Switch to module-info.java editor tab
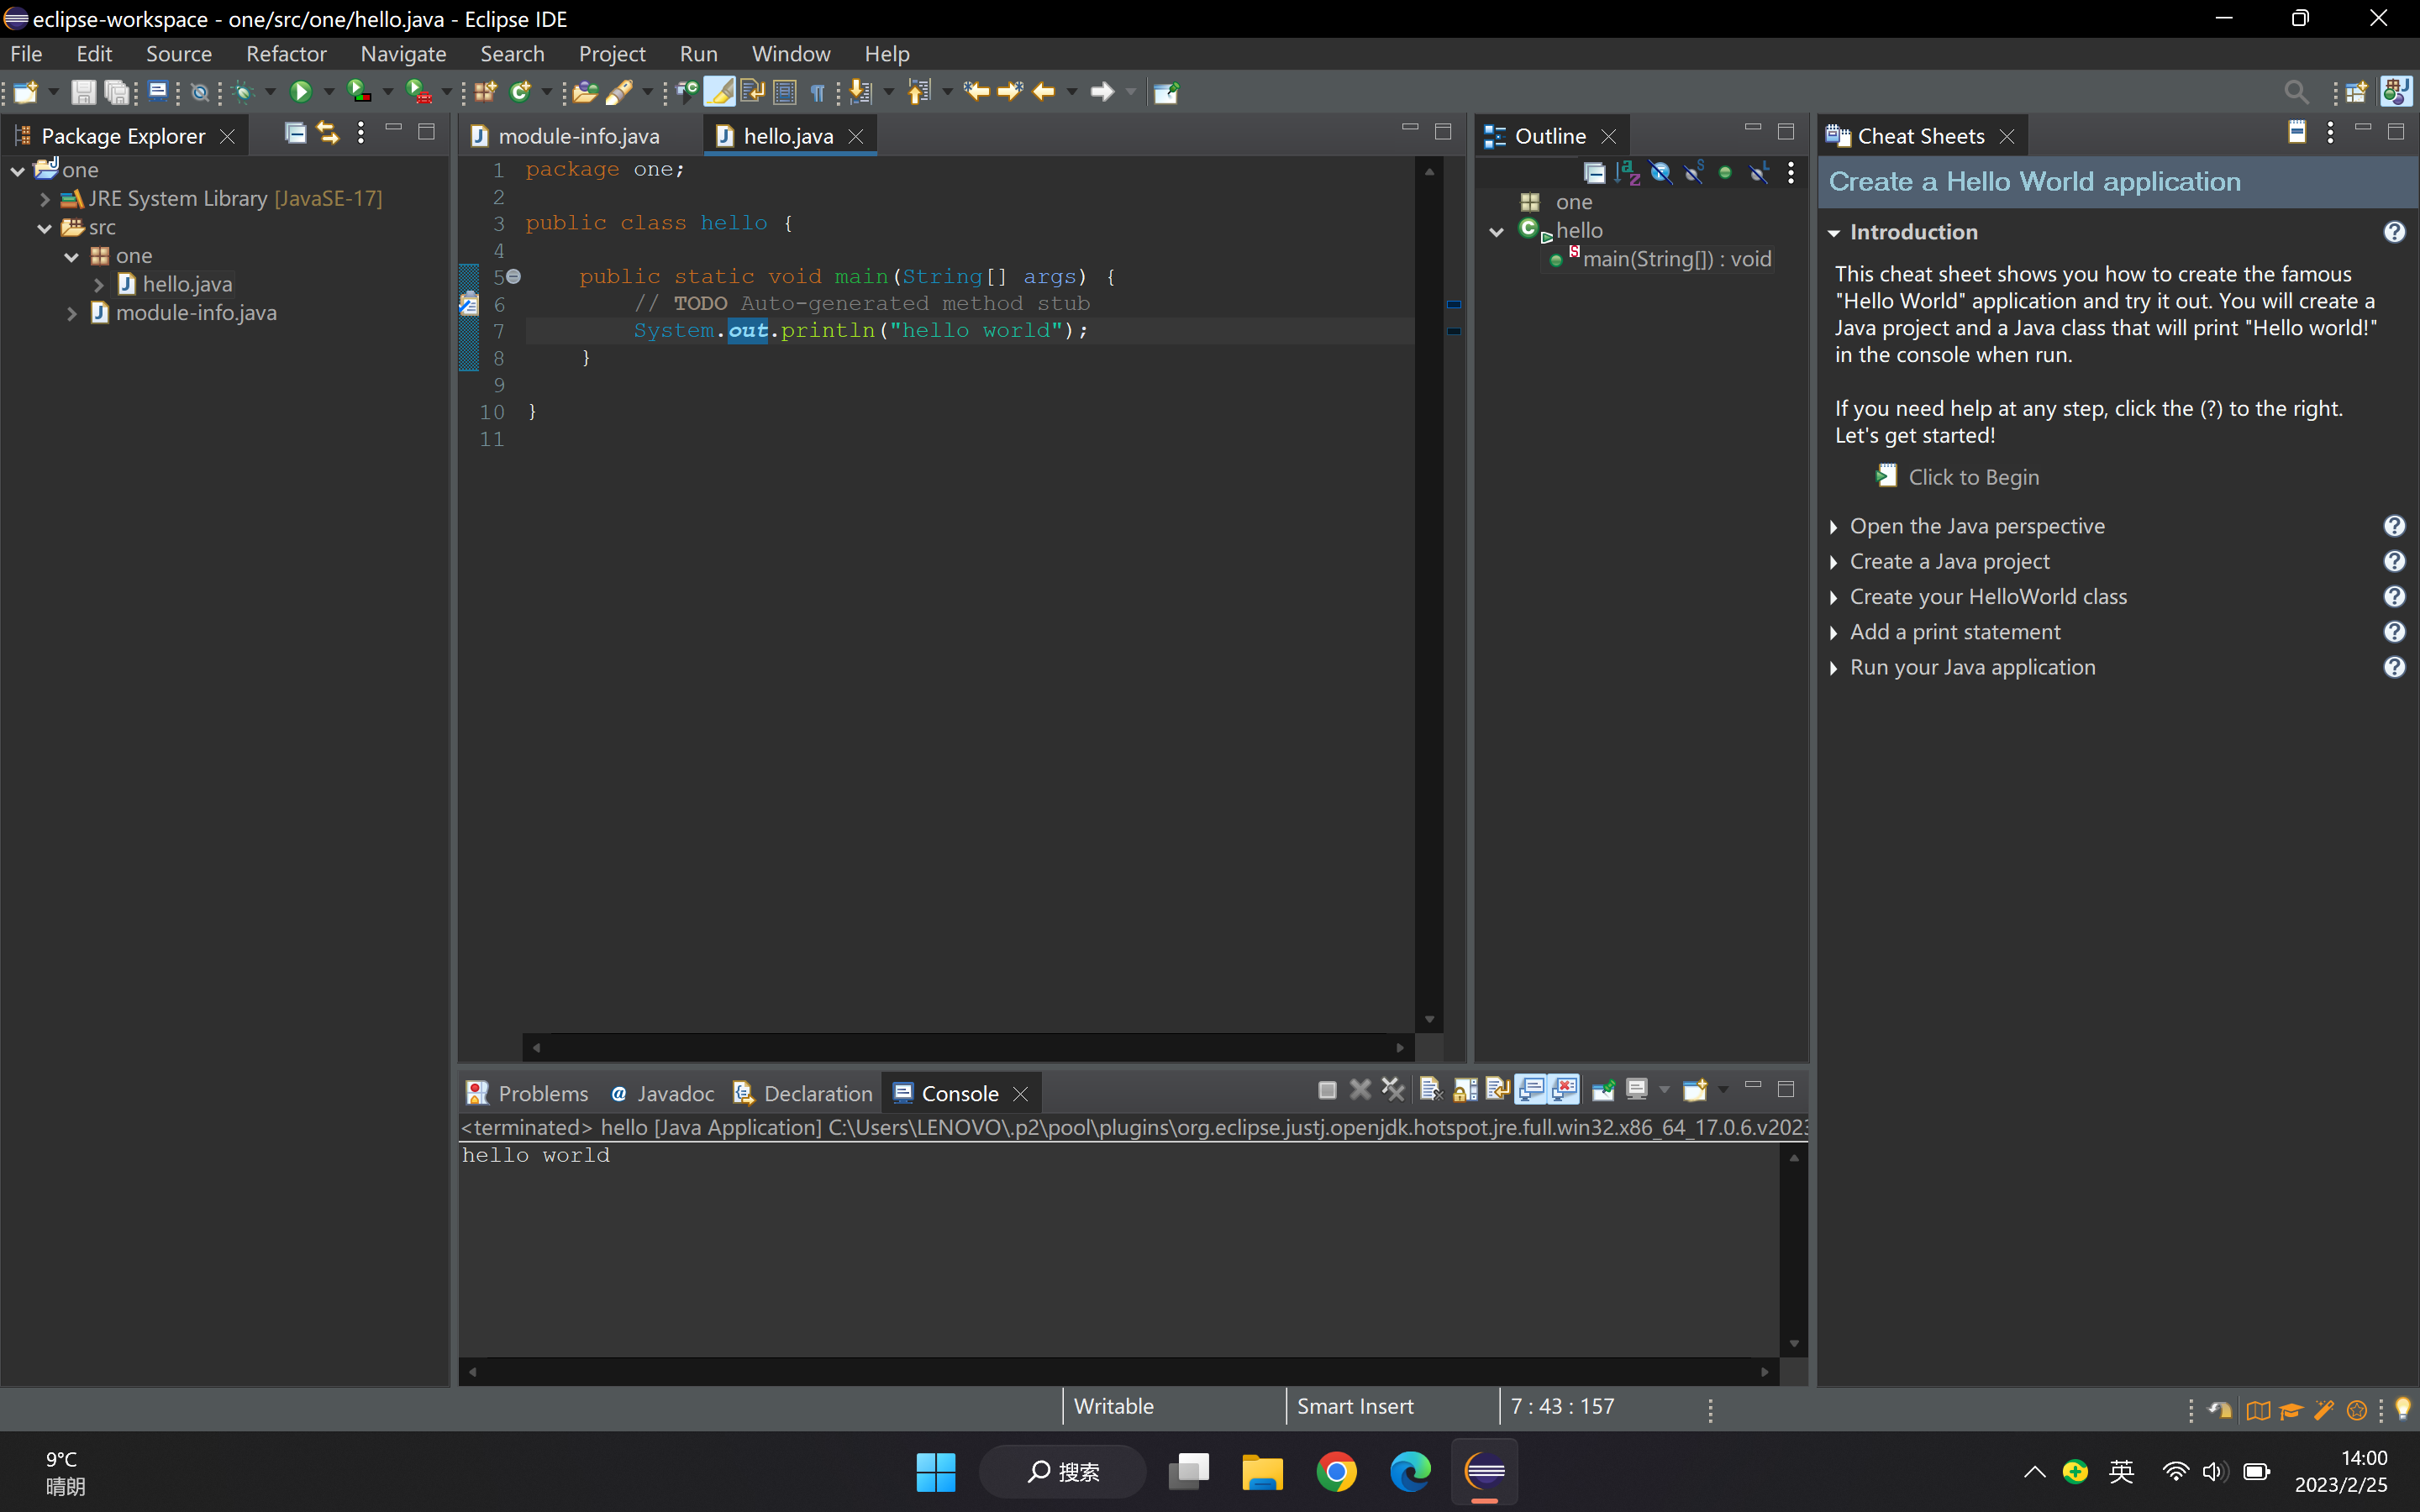Screen dimensions: 2420x1512 coord(578,136)
